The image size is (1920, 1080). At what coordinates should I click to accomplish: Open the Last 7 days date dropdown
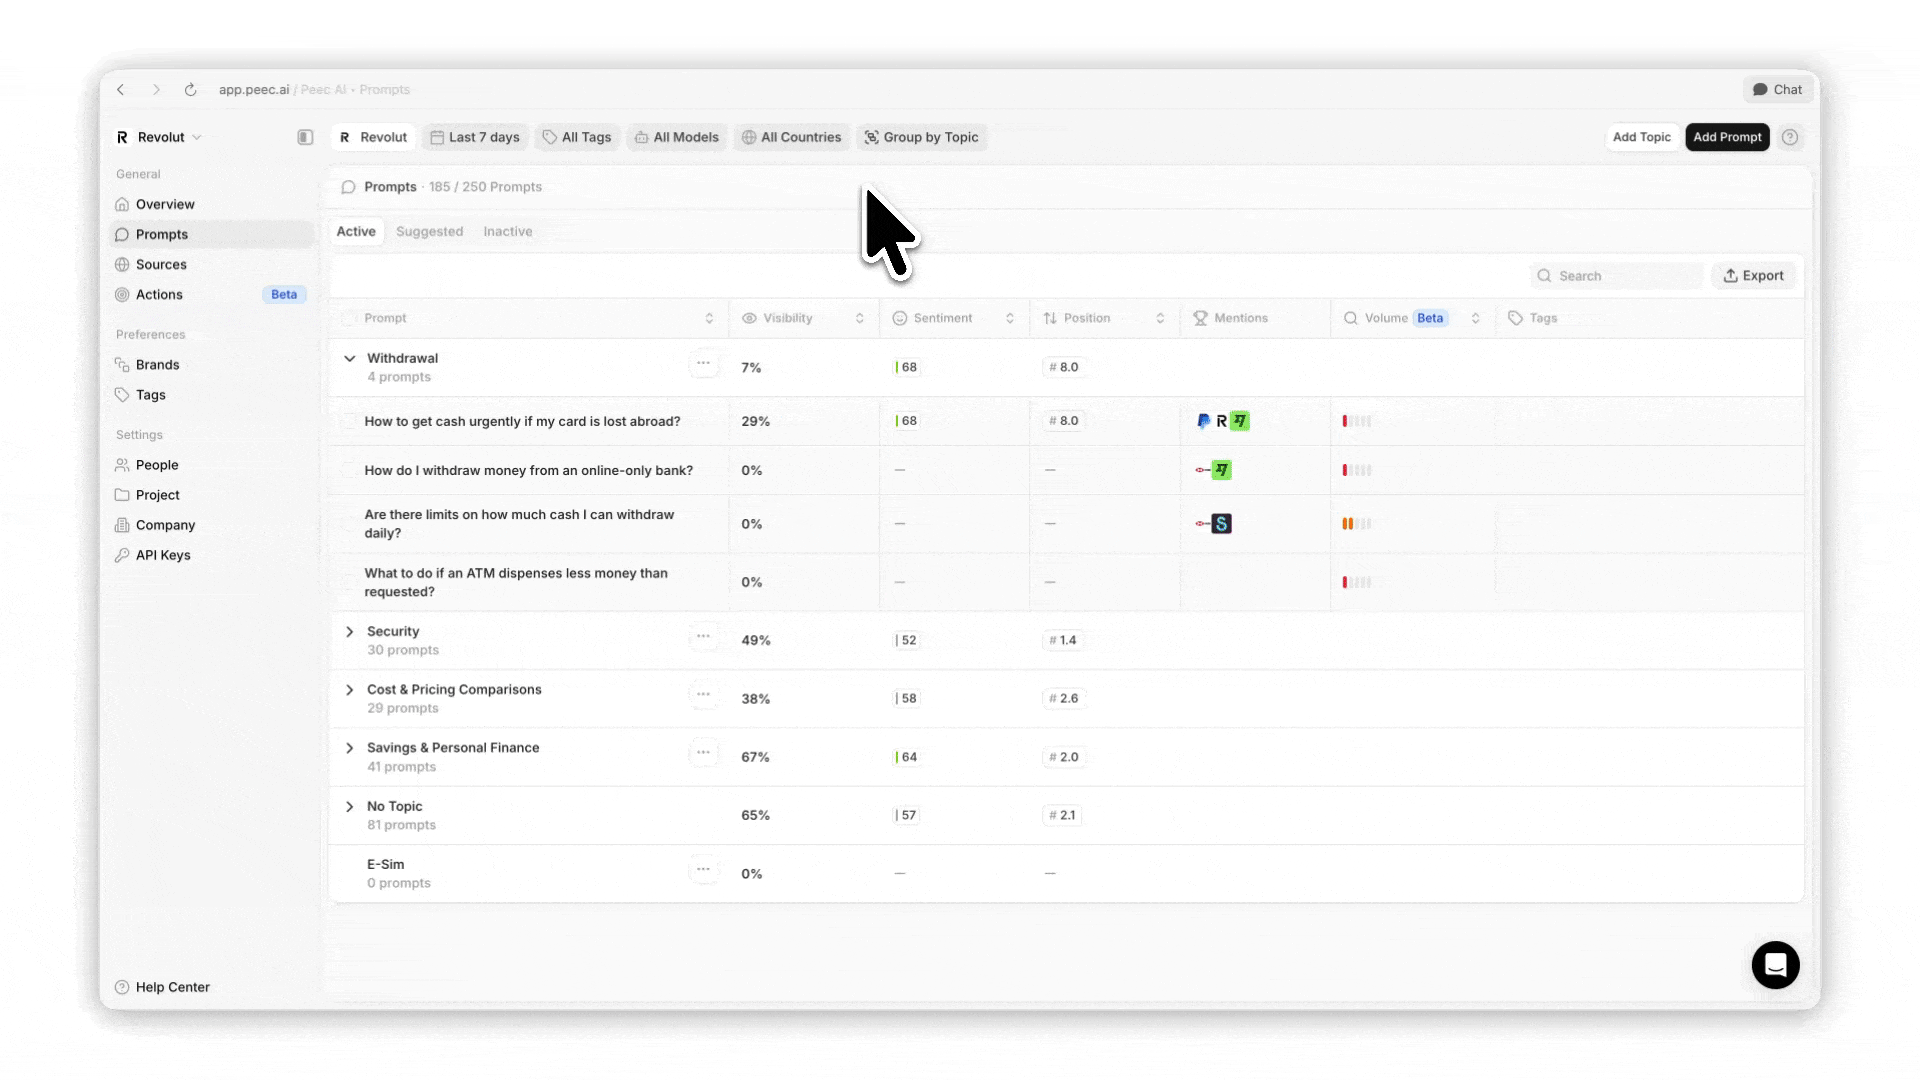(x=475, y=137)
